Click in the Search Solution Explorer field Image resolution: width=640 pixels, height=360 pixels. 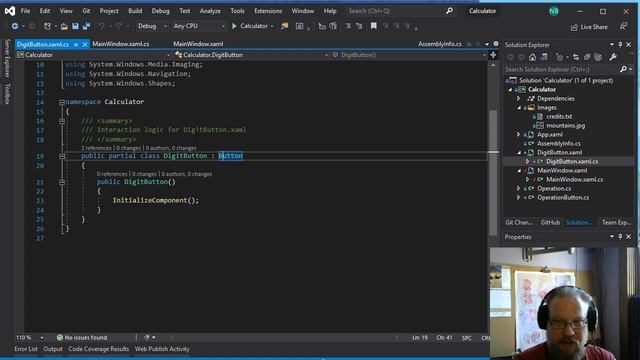point(561,69)
